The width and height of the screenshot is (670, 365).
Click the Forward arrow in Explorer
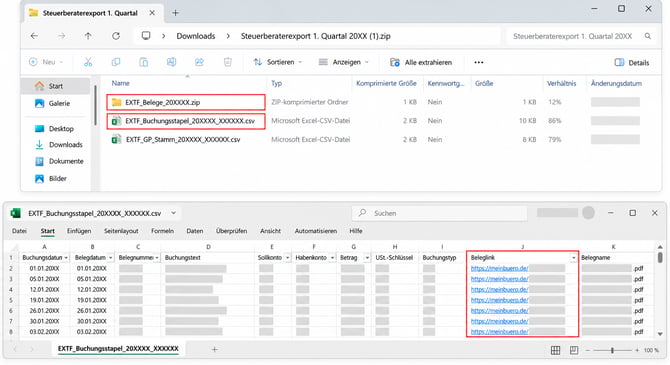point(62,36)
